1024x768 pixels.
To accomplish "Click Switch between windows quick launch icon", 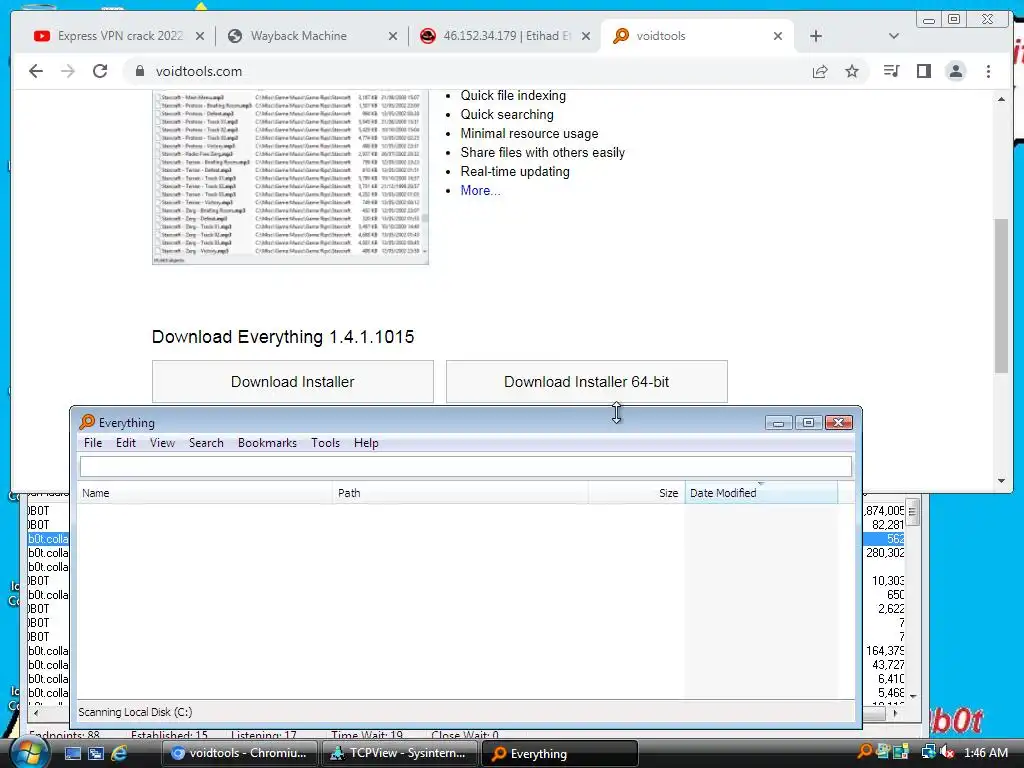I will click(x=96, y=754).
